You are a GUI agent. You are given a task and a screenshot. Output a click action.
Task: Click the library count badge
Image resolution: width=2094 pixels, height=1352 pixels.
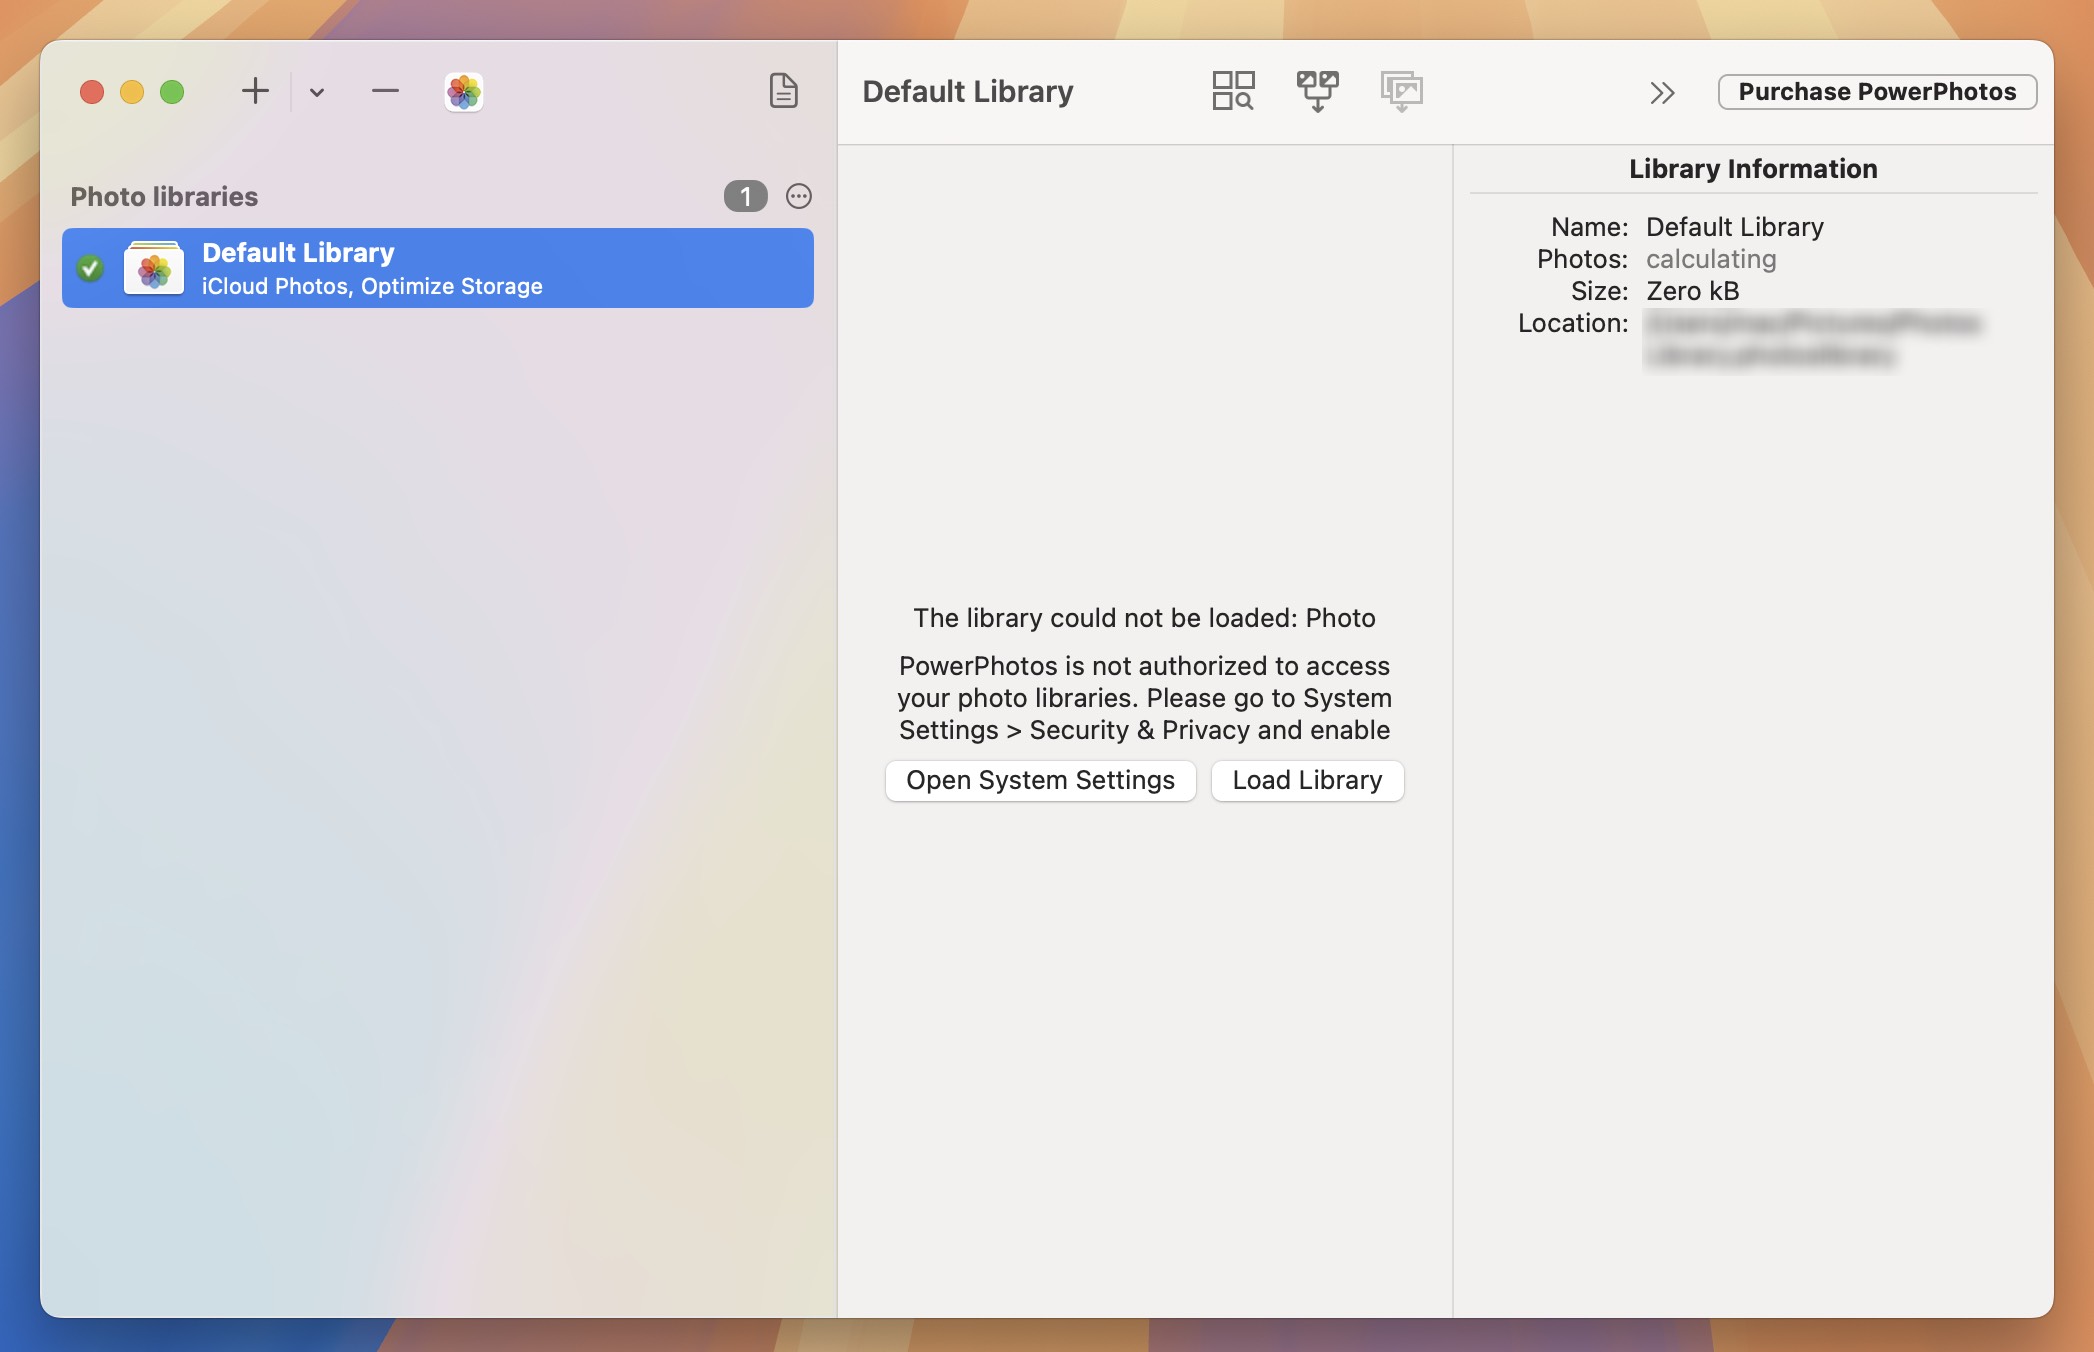745,196
